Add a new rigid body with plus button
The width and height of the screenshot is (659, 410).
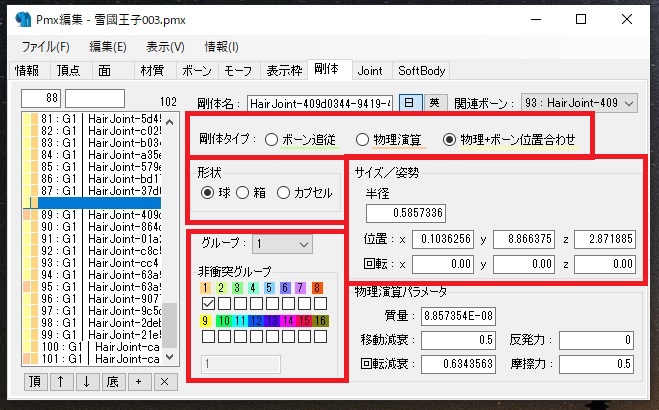[139, 381]
